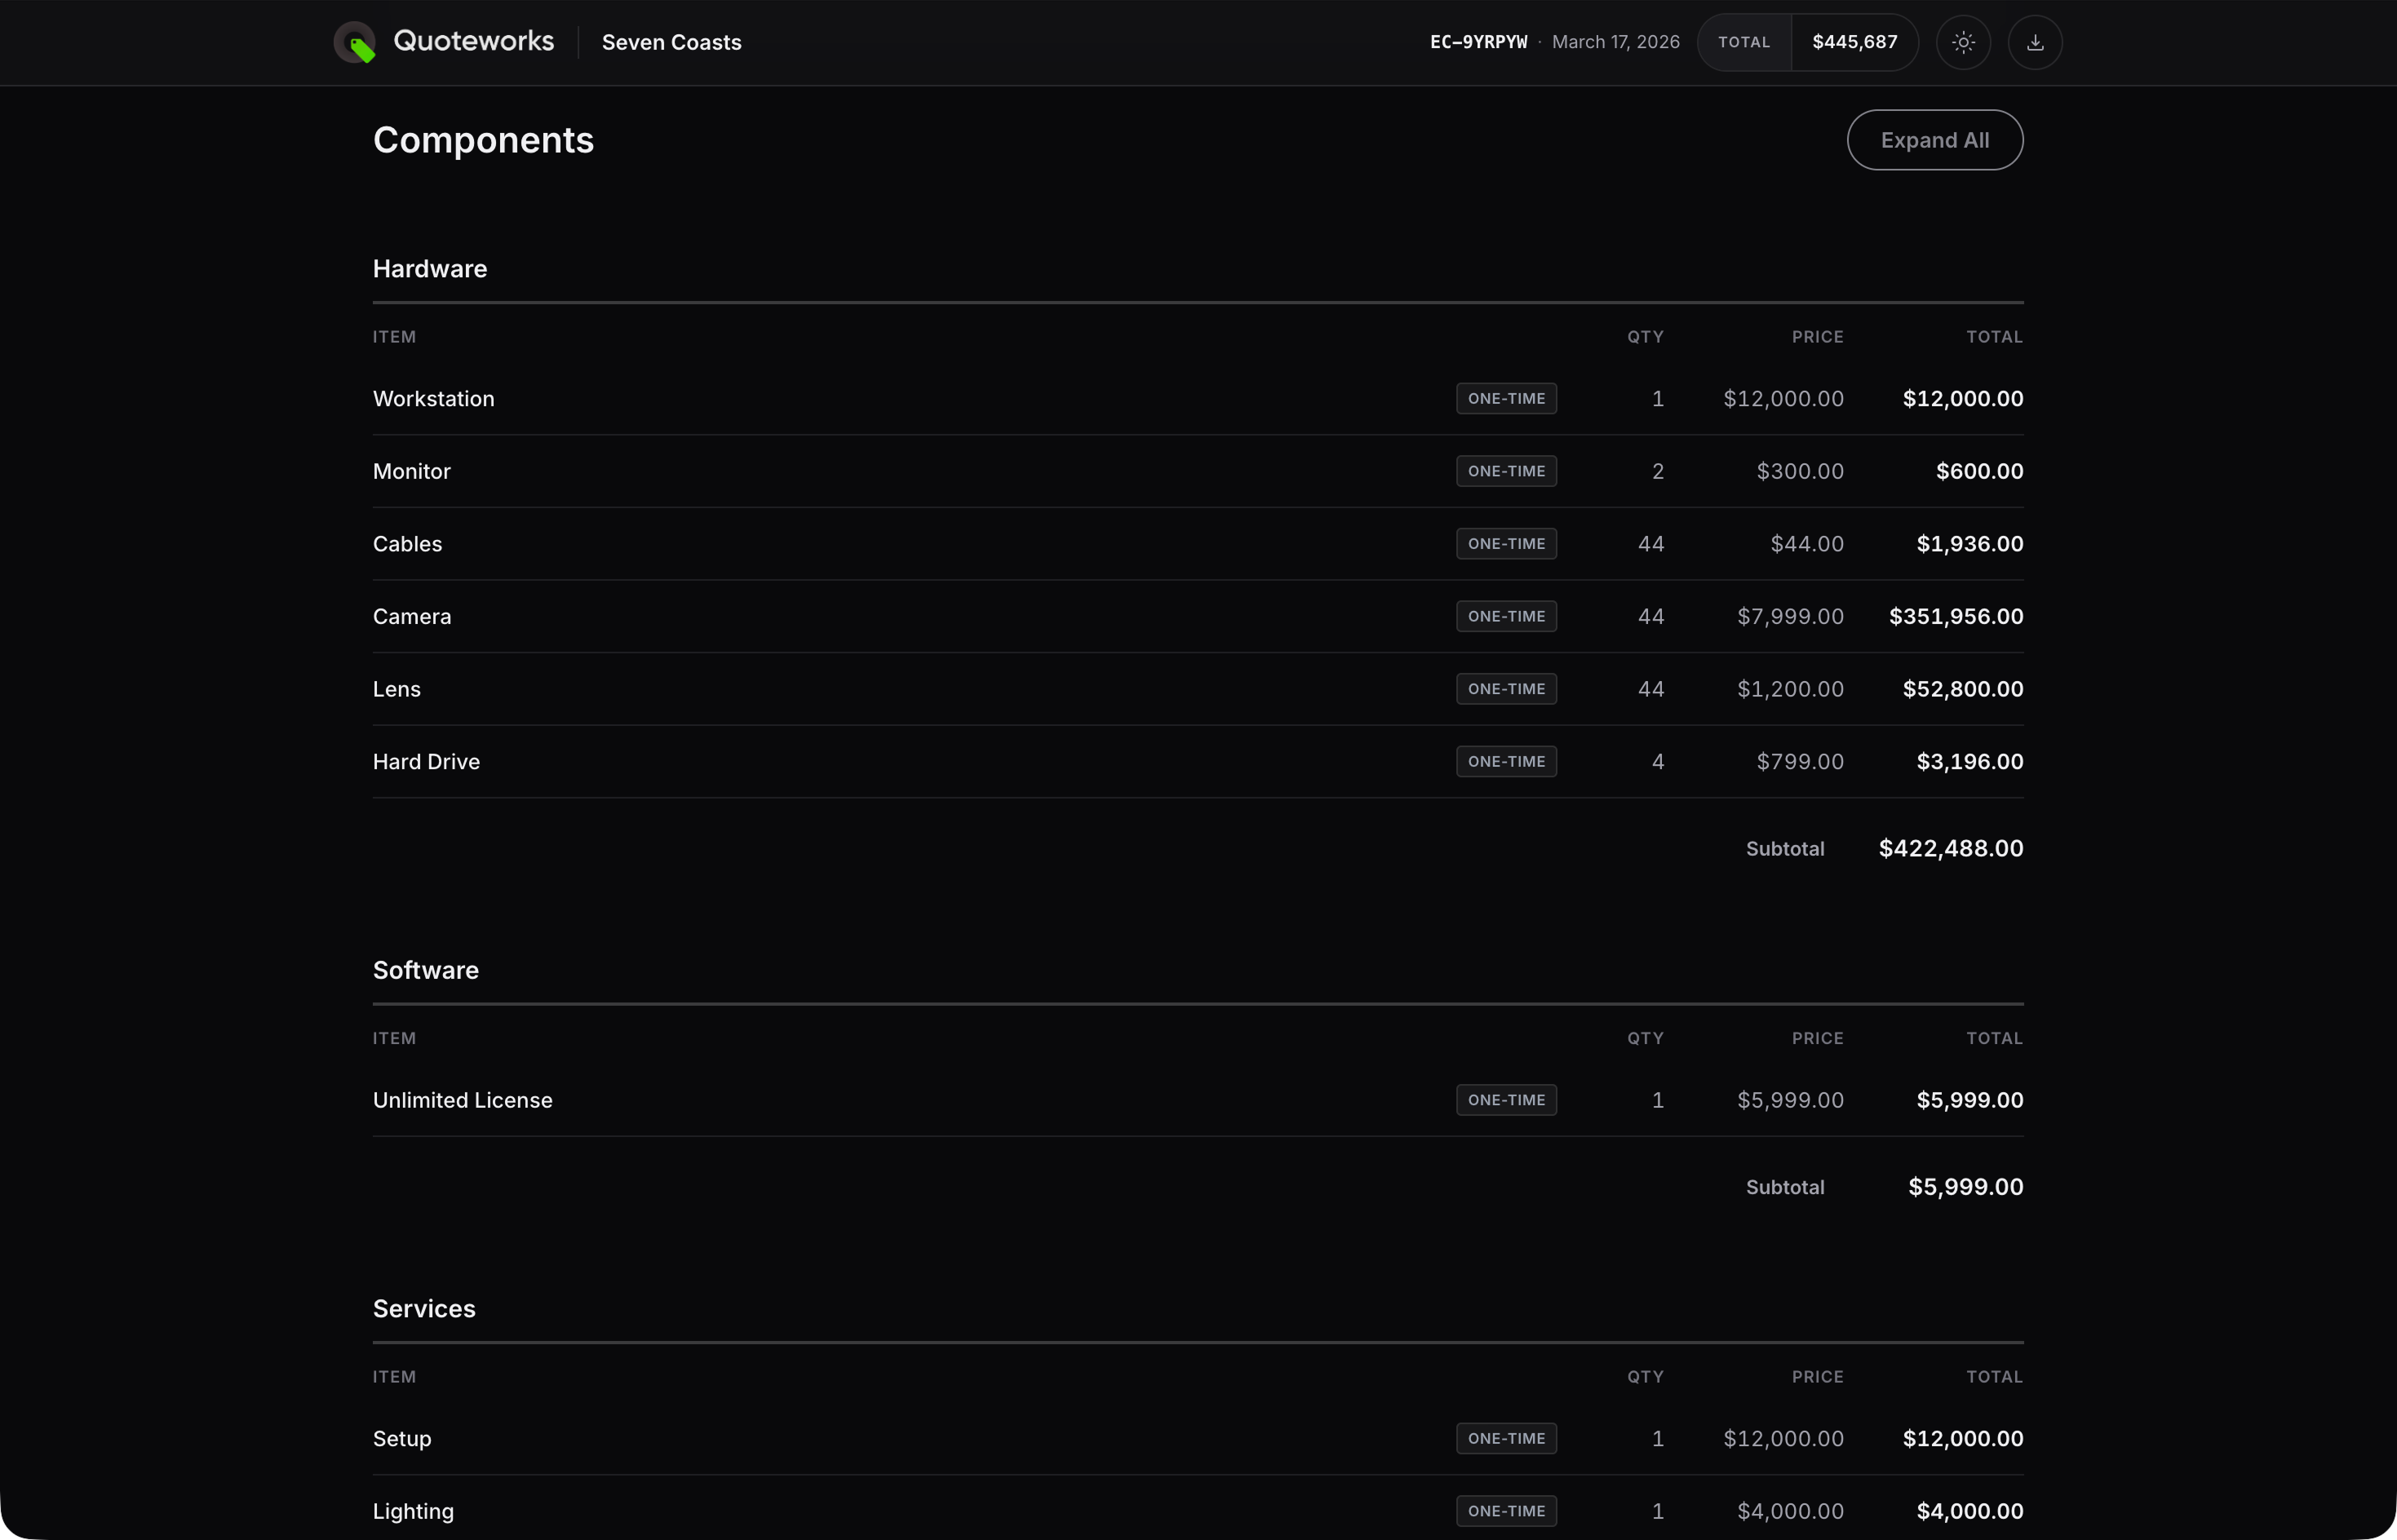This screenshot has height=1540, width=2397.
Task: Expand the Lighting service row
Action: click(x=413, y=1511)
